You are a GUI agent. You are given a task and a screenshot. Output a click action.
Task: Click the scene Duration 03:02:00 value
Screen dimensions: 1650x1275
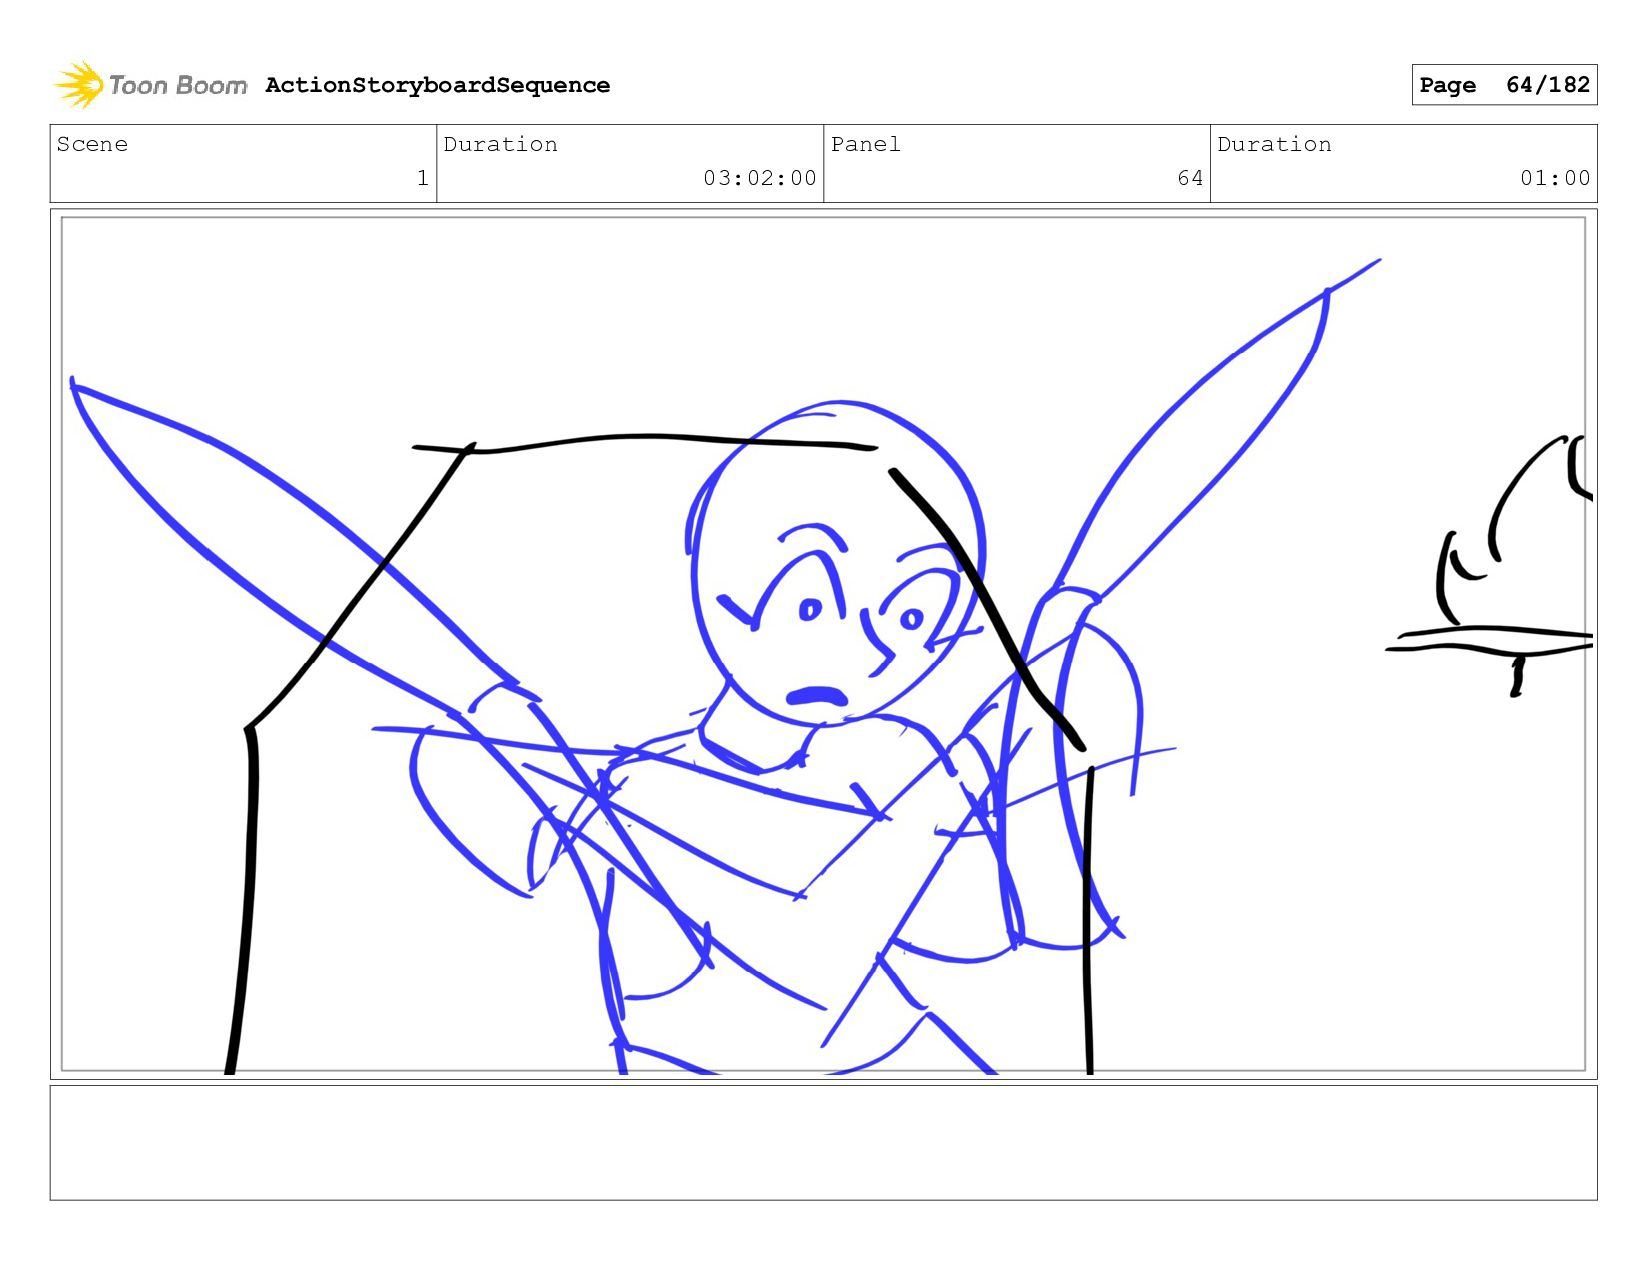(760, 178)
